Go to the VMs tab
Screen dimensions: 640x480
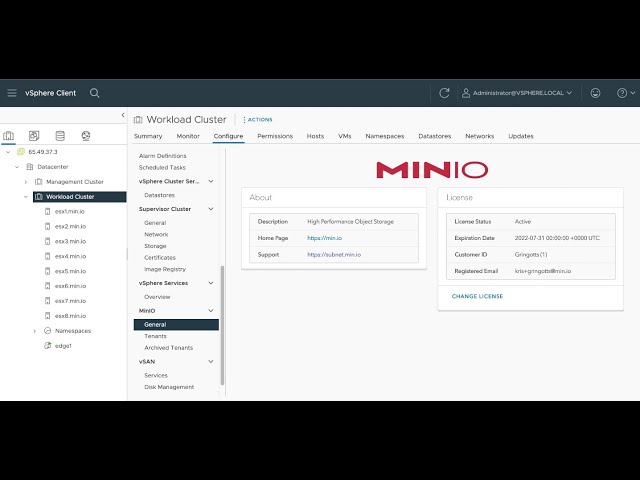(344, 136)
